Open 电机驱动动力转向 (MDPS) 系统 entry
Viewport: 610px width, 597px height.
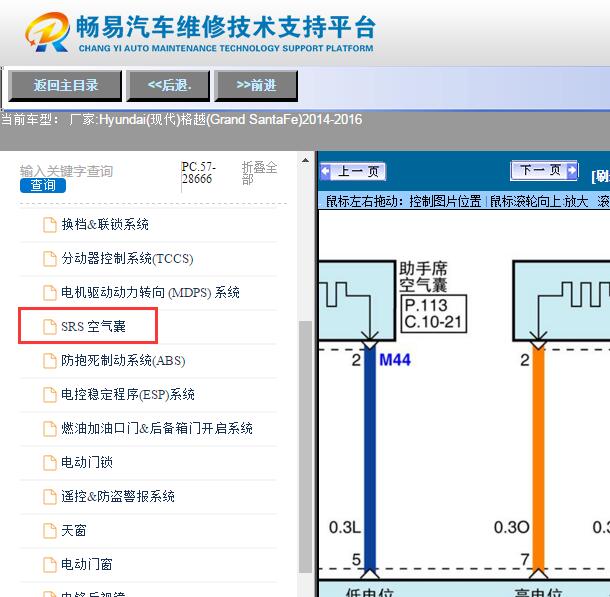[x=150, y=292]
